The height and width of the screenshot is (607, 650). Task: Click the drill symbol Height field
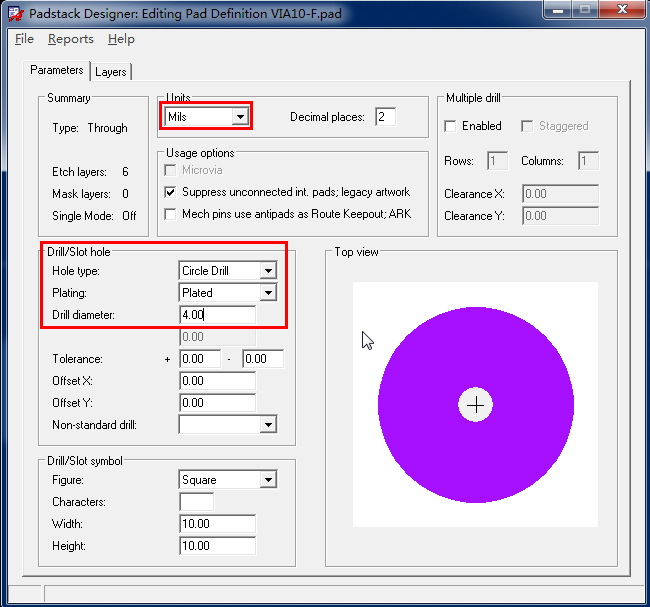[x=218, y=546]
